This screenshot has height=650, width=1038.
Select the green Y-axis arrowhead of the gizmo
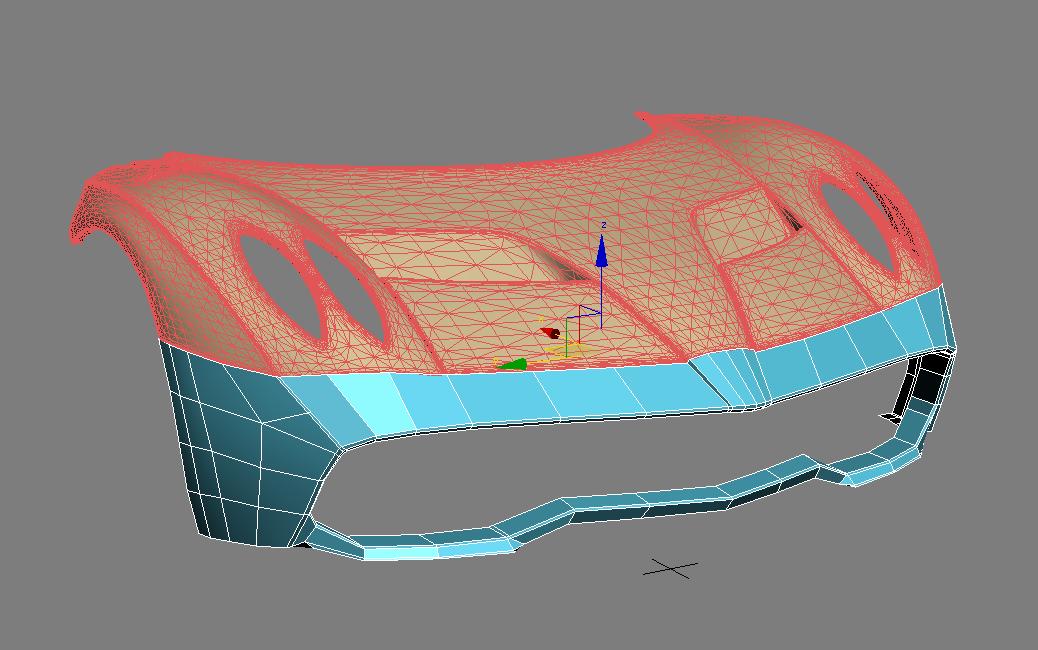point(512,365)
